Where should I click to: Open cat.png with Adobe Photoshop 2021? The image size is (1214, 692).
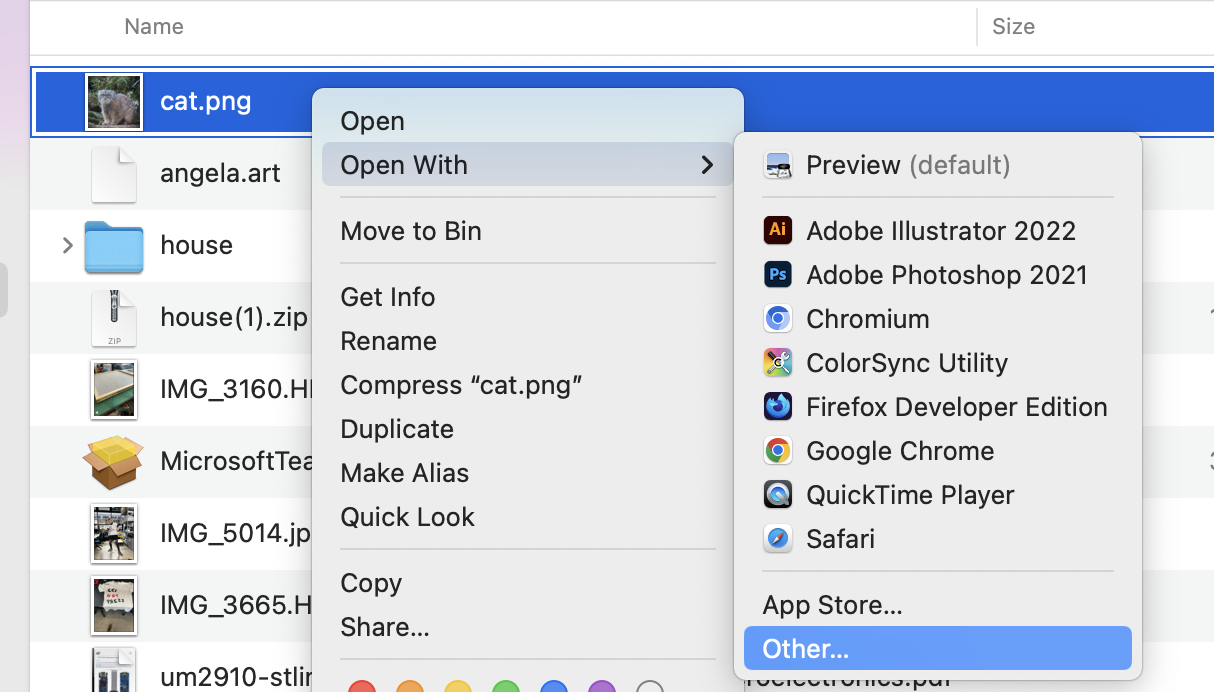(x=938, y=275)
